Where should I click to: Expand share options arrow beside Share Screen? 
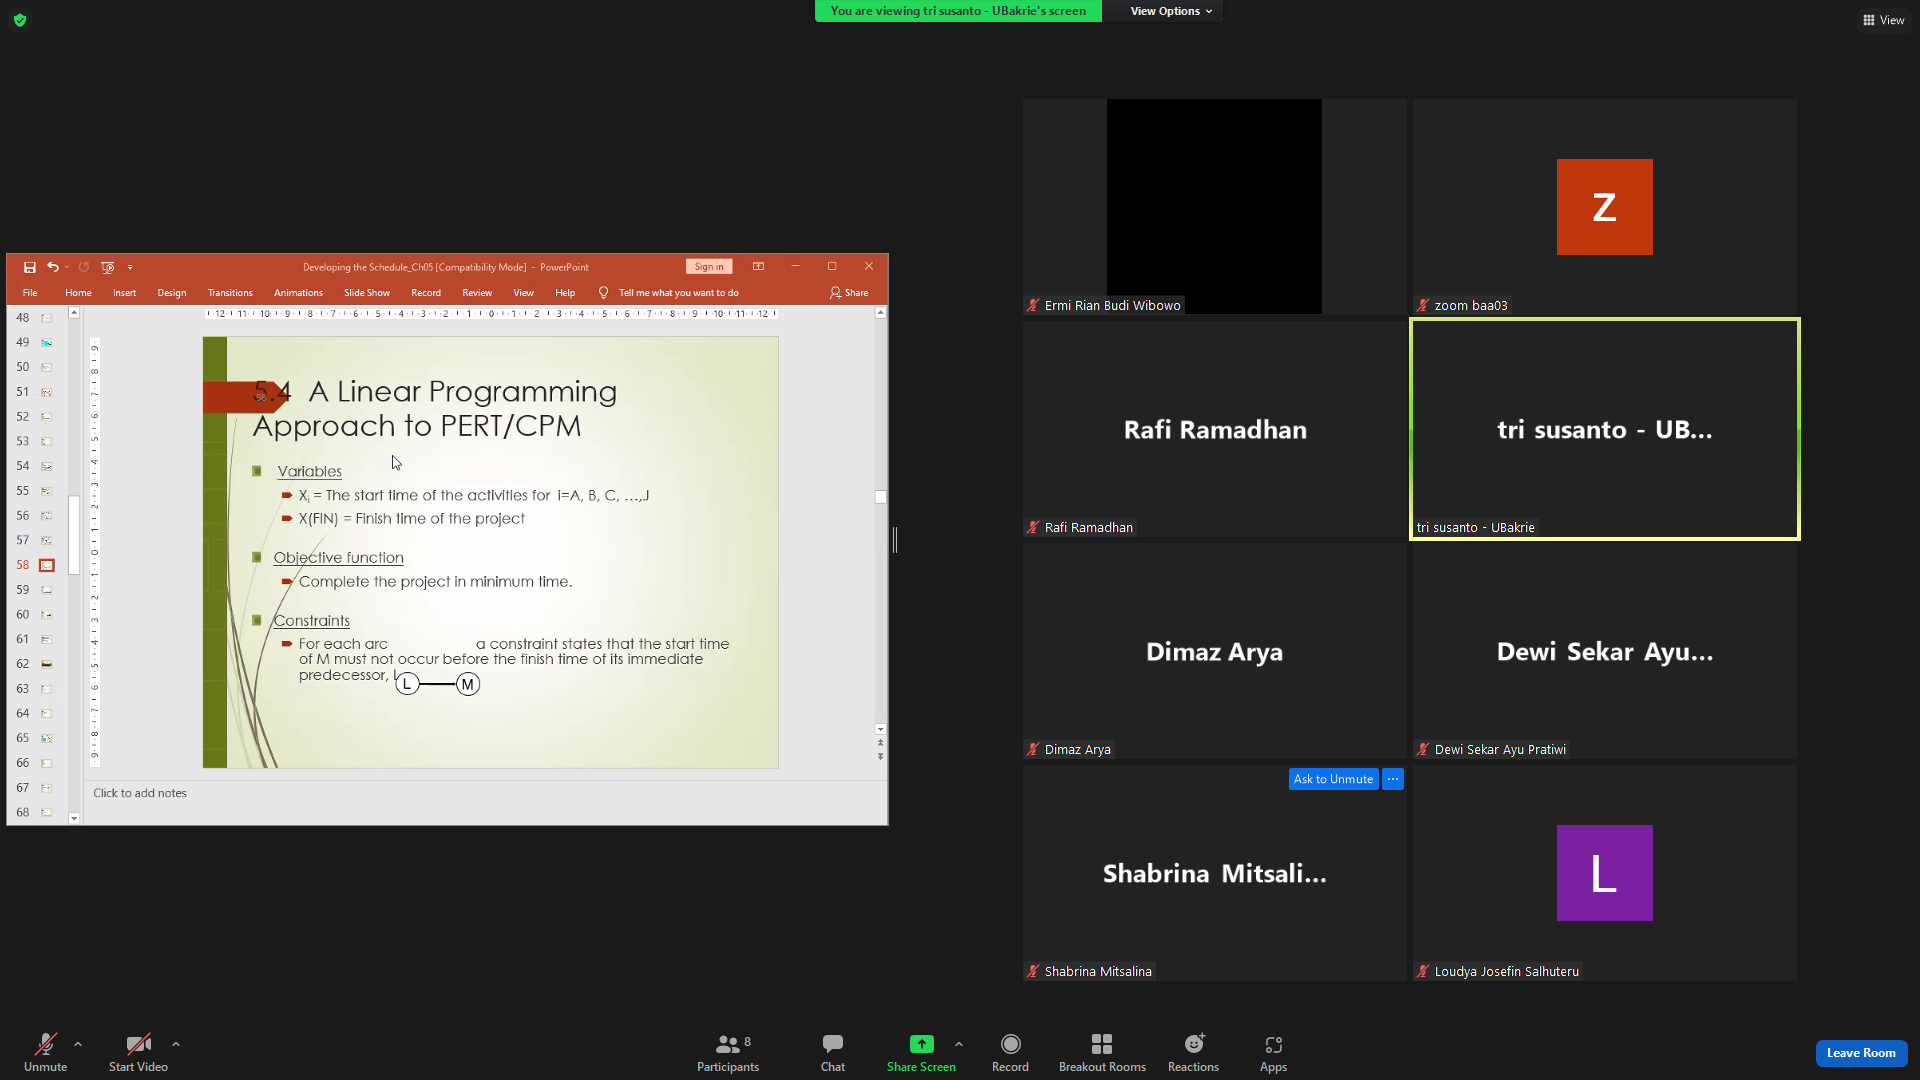pos(959,1044)
